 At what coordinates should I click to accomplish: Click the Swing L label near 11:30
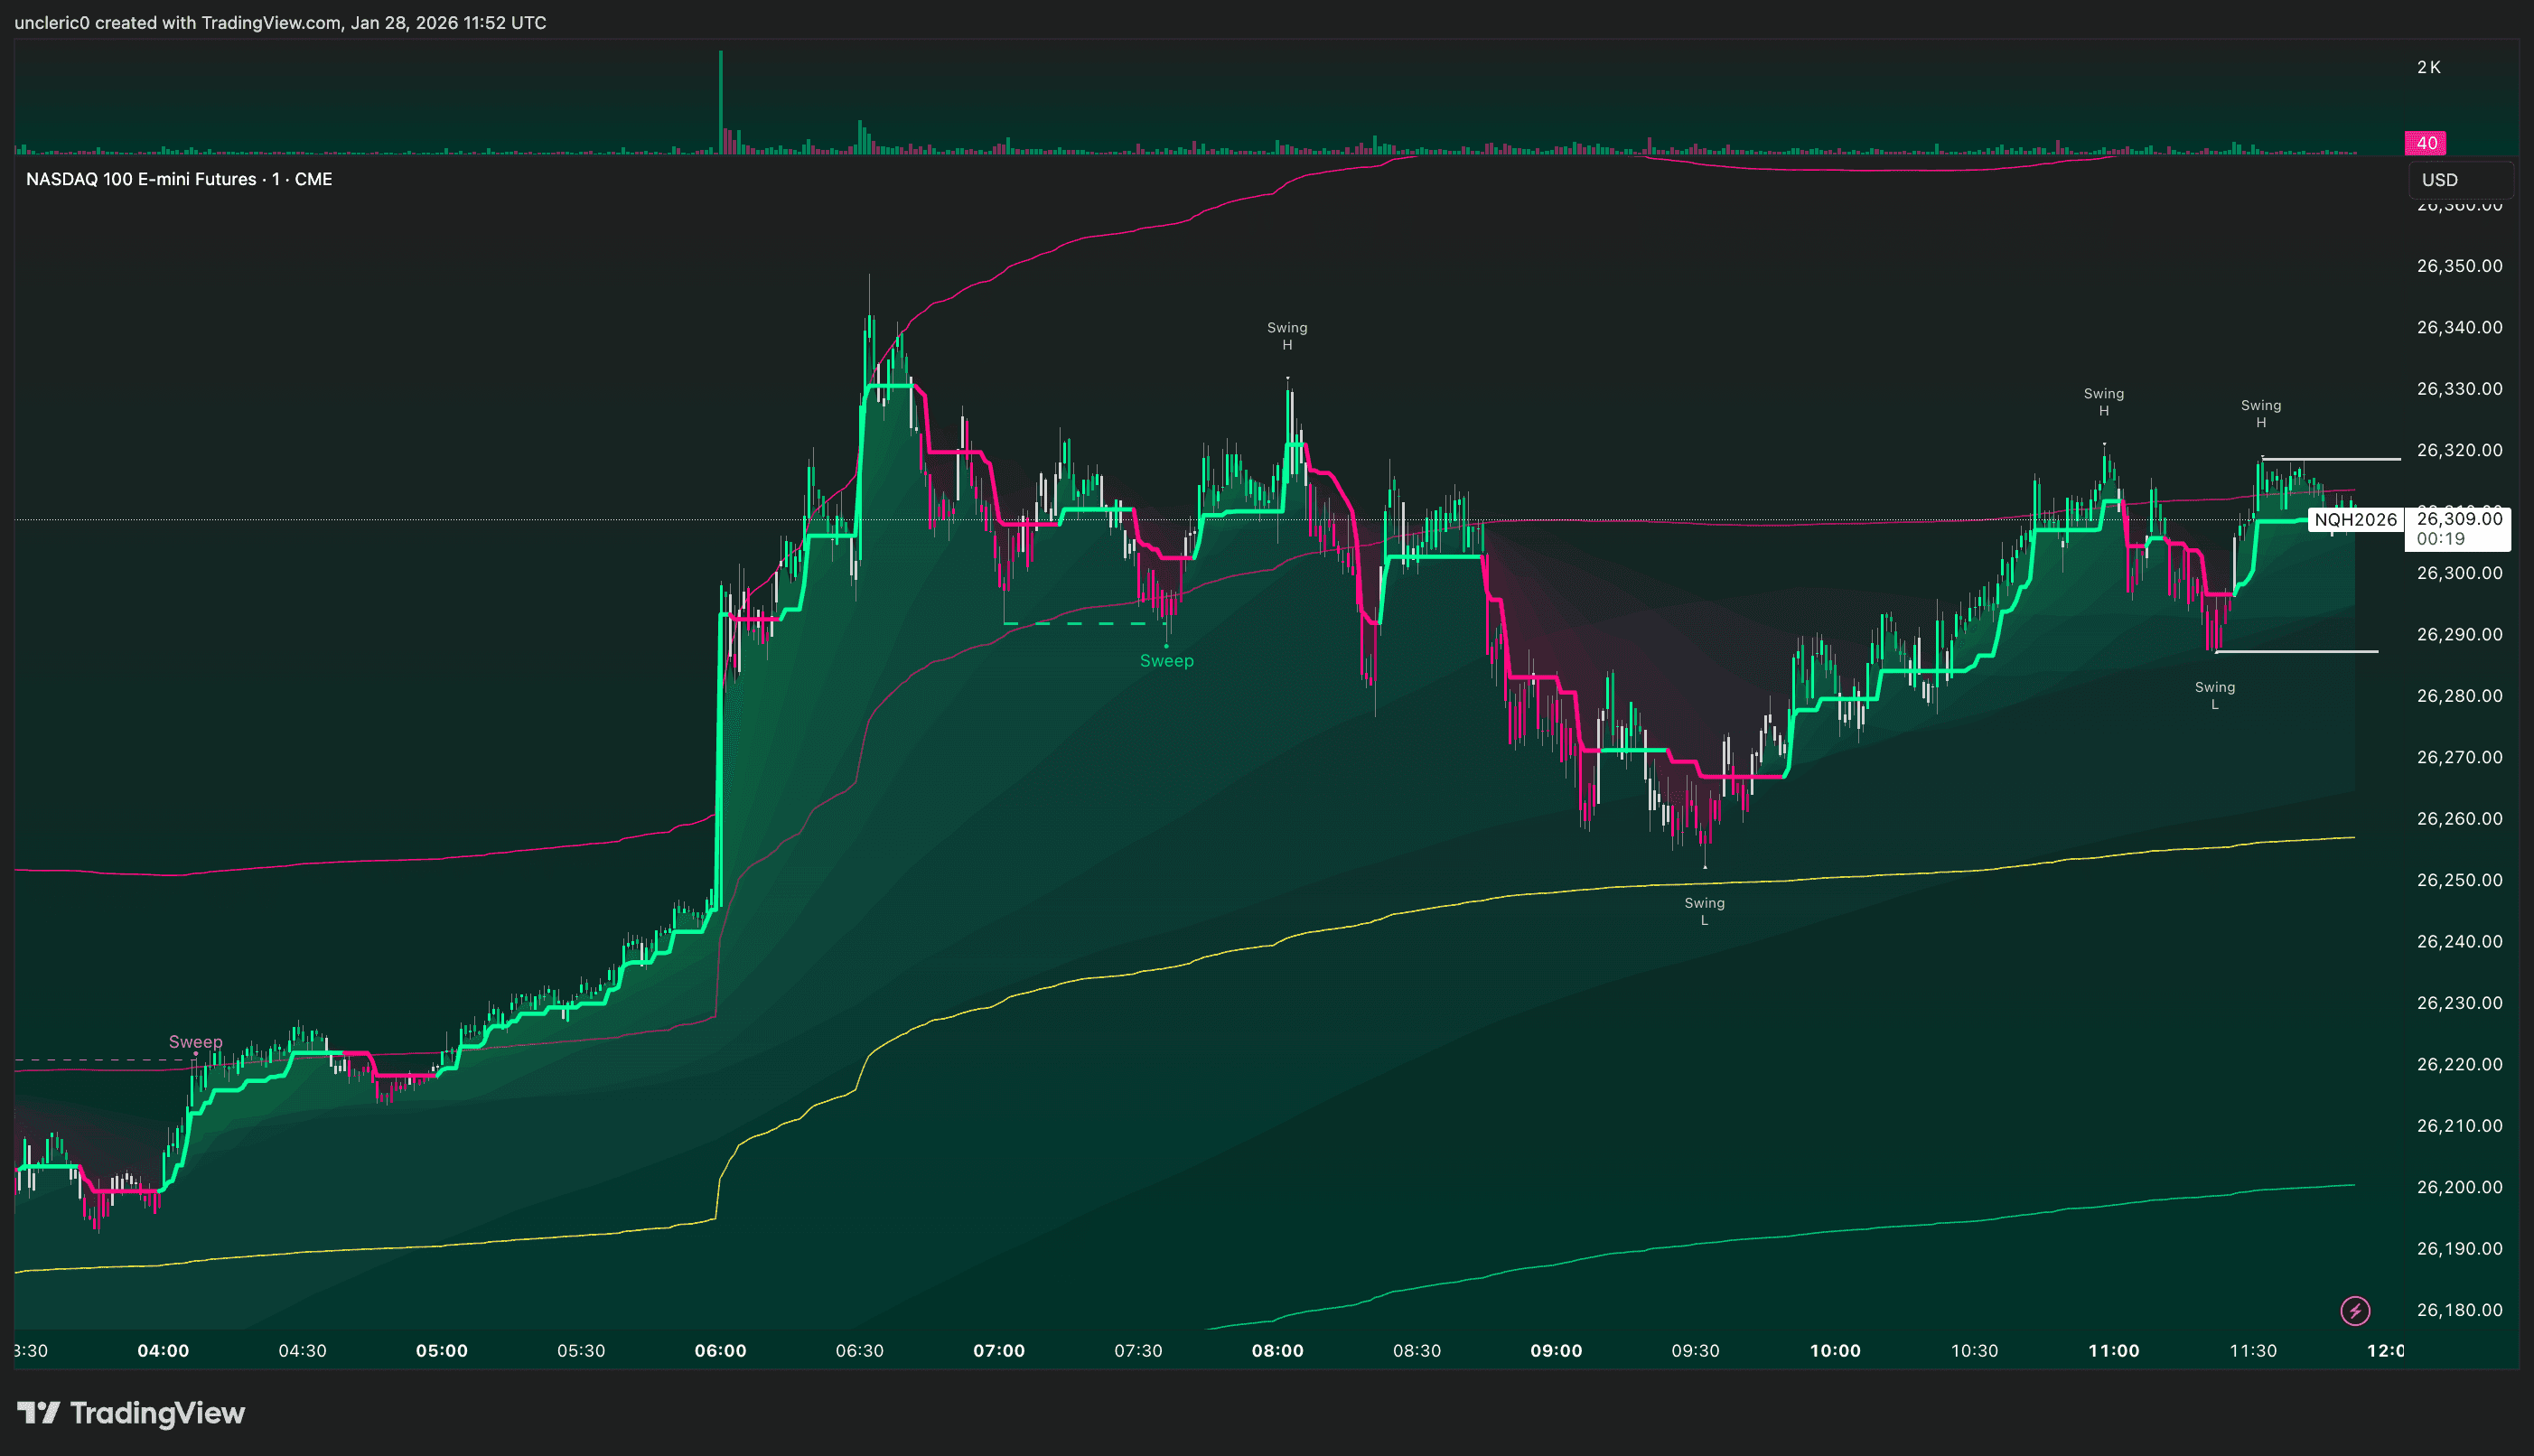coord(2214,695)
